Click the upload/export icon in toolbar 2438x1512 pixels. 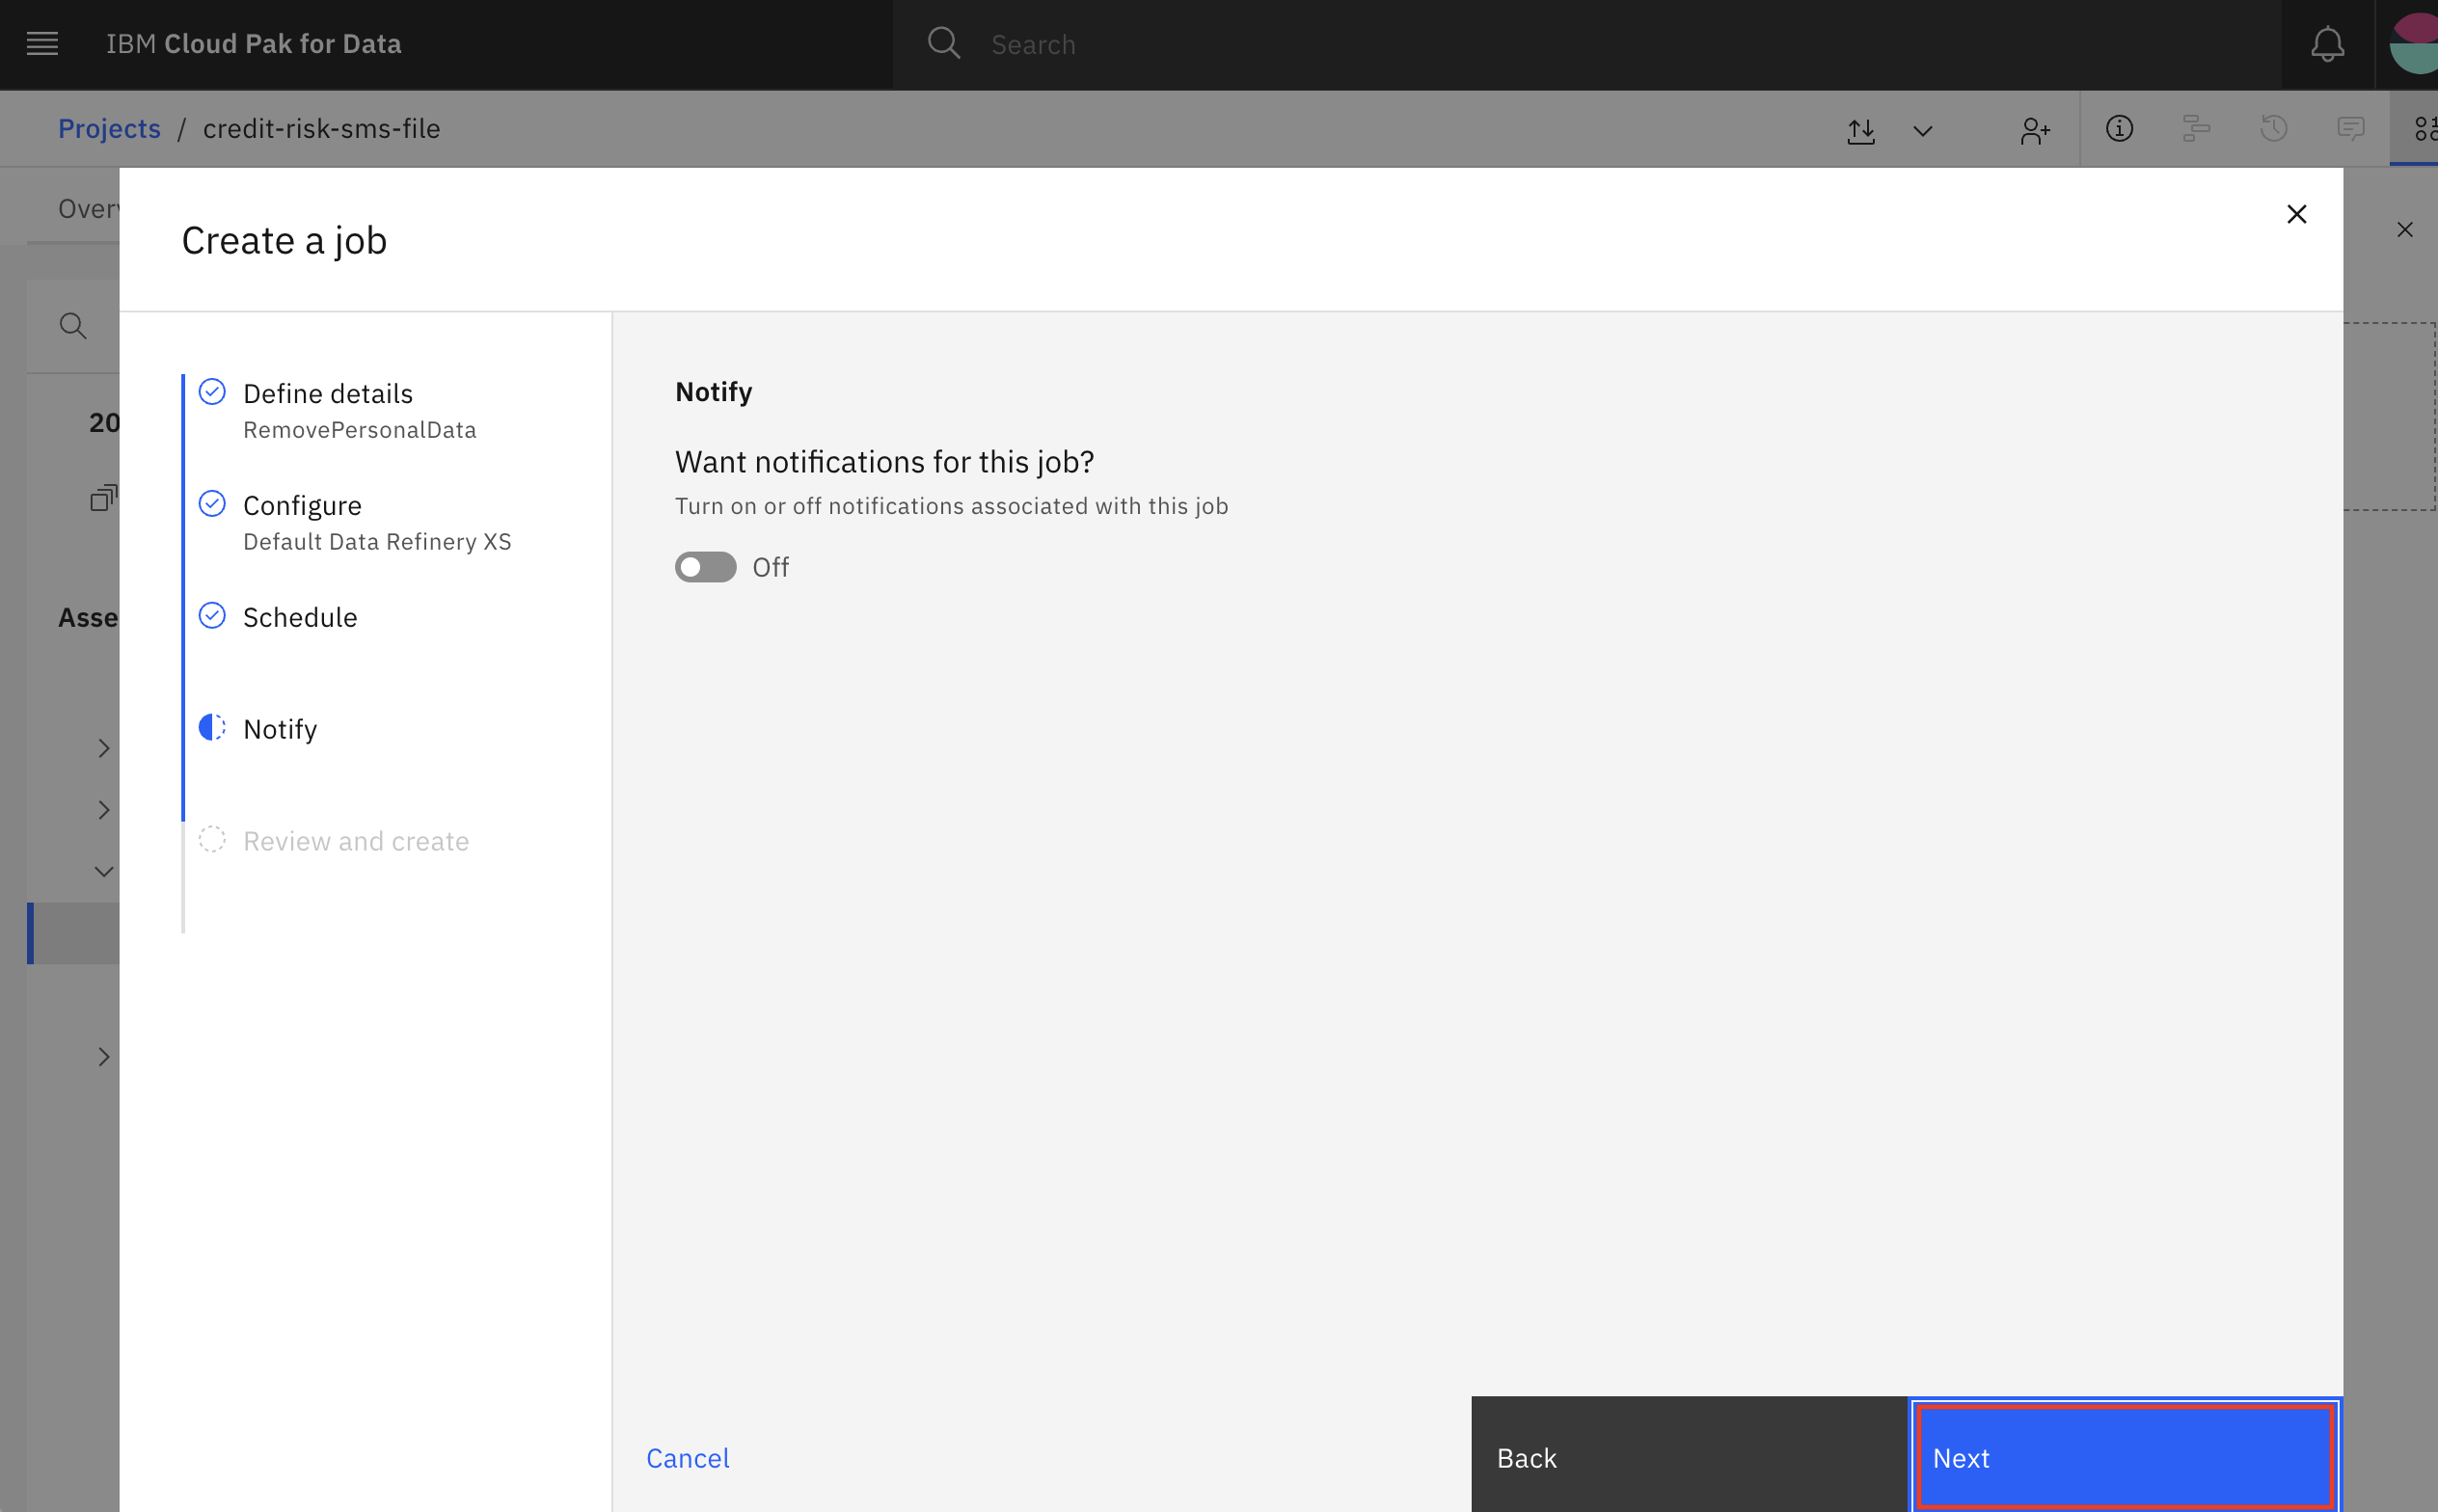tap(1861, 129)
